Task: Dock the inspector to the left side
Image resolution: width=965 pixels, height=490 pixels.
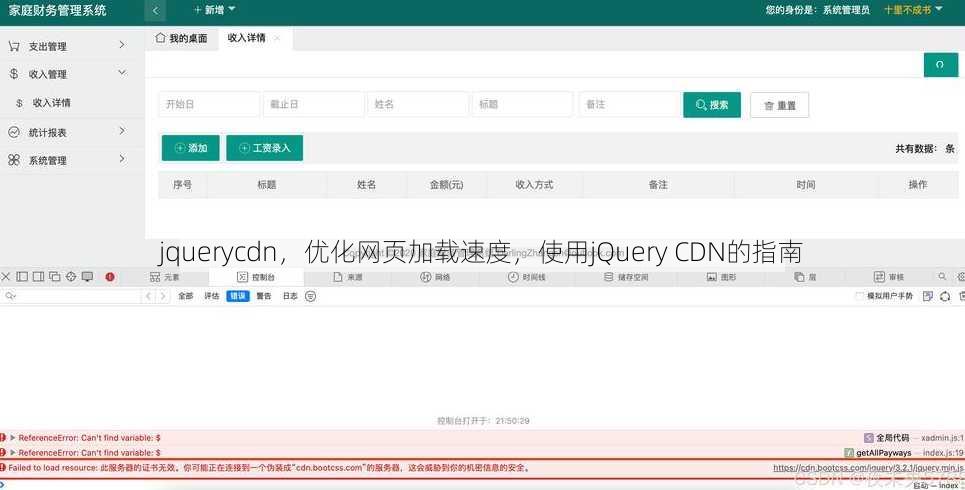Action: pyautogui.click(x=22, y=277)
